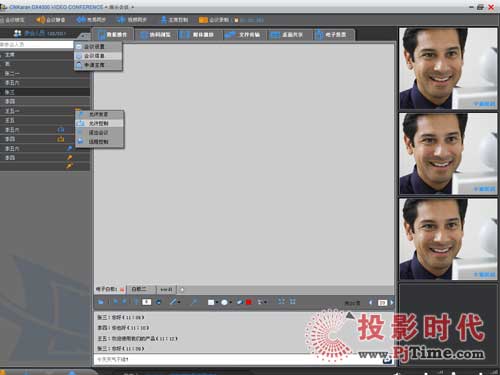The width and height of the screenshot is (500, 375).
Task: Go to next whiteboard page arrow
Action: pos(391,302)
